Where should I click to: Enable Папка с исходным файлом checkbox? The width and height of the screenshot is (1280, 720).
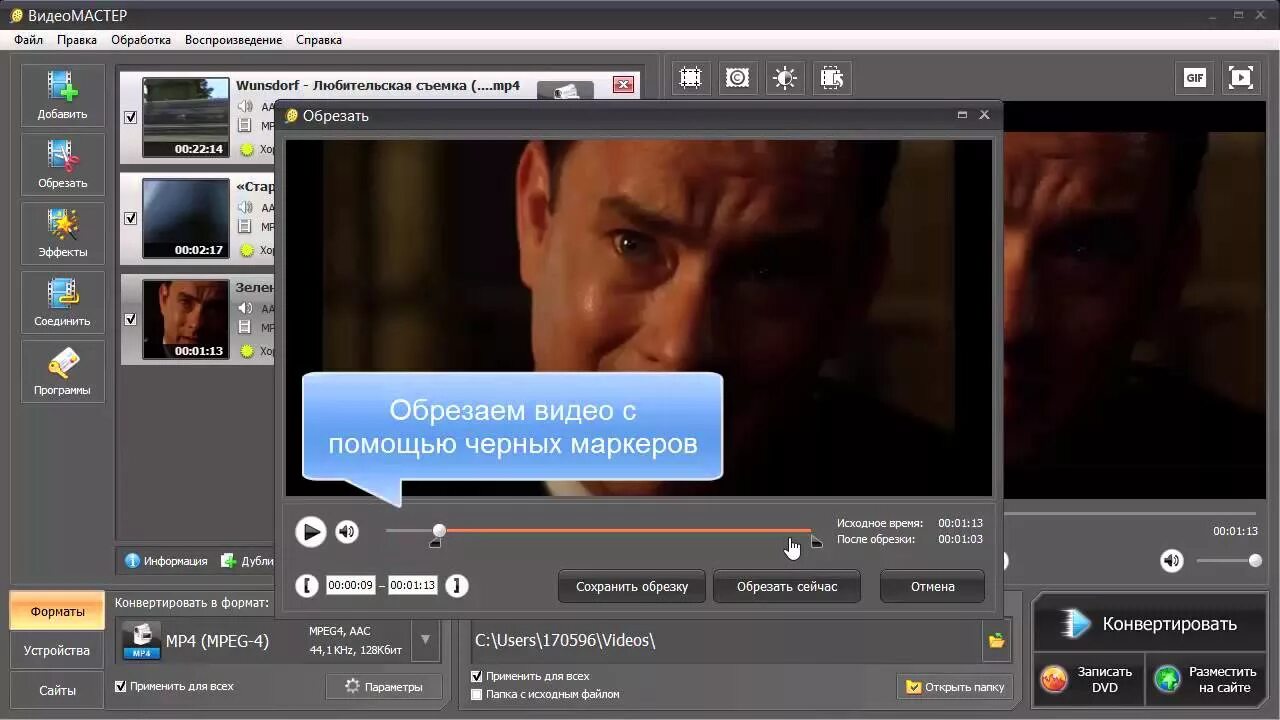point(477,694)
